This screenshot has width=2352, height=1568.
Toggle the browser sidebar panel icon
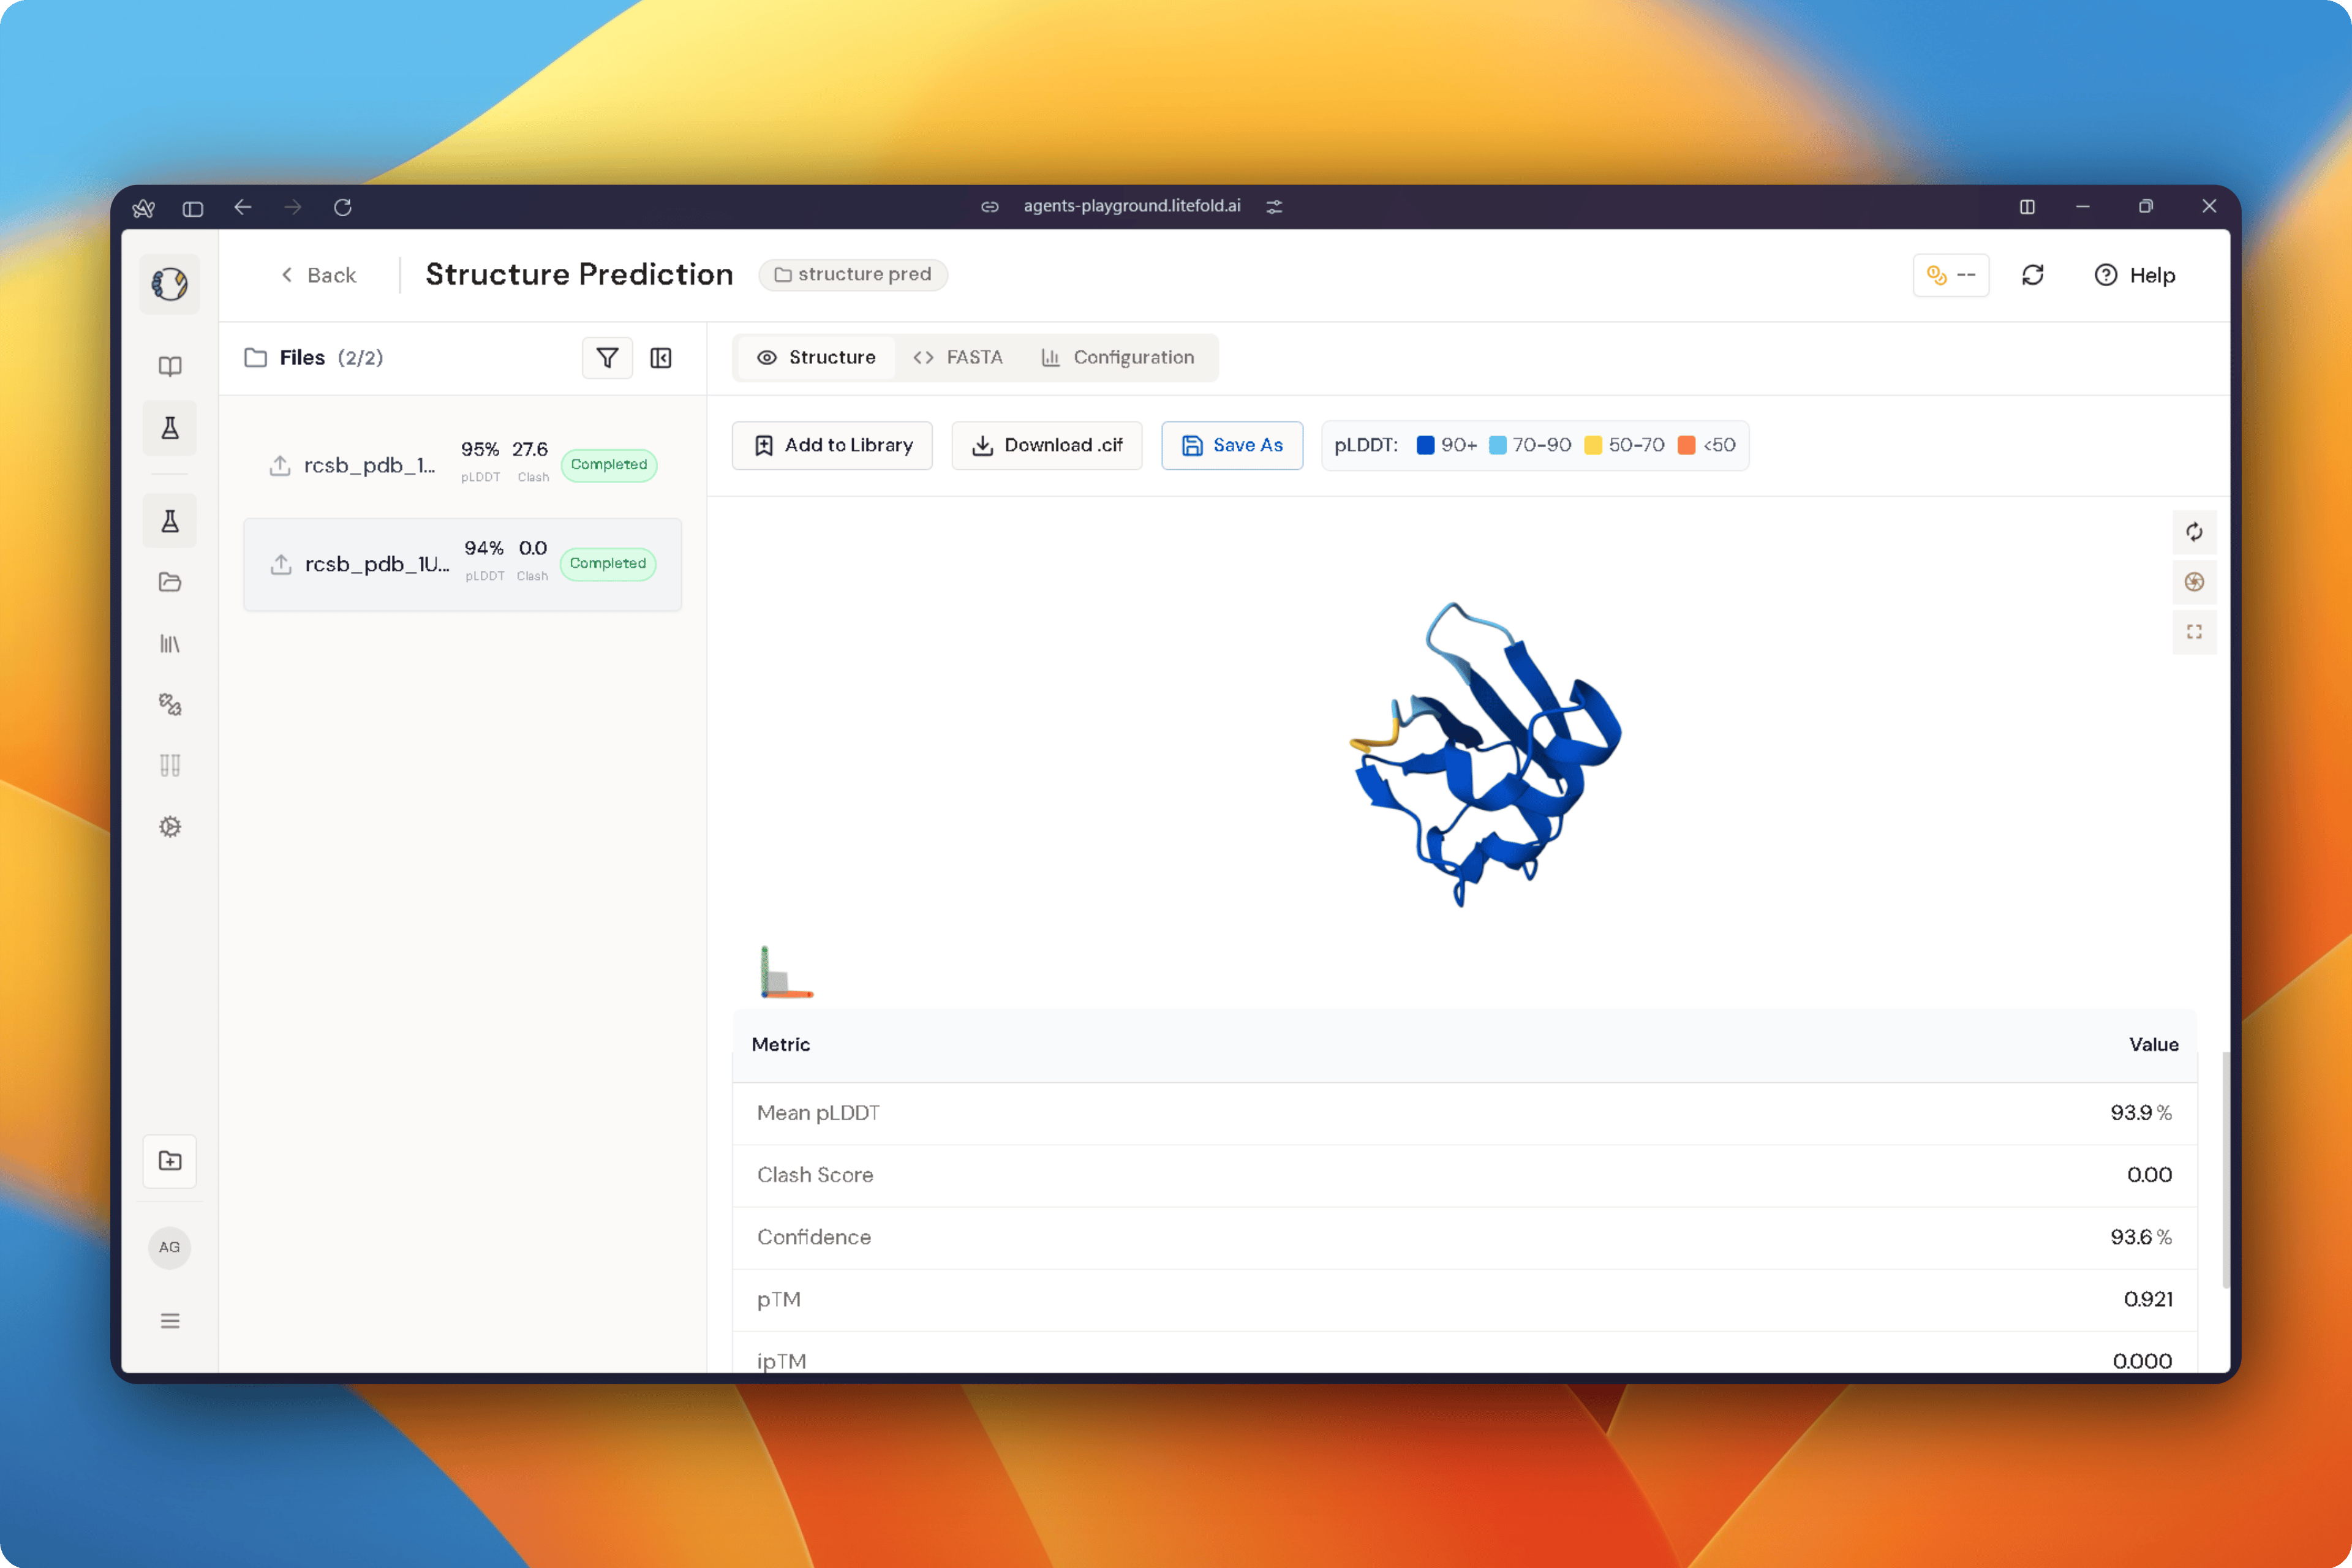pyautogui.click(x=193, y=208)
